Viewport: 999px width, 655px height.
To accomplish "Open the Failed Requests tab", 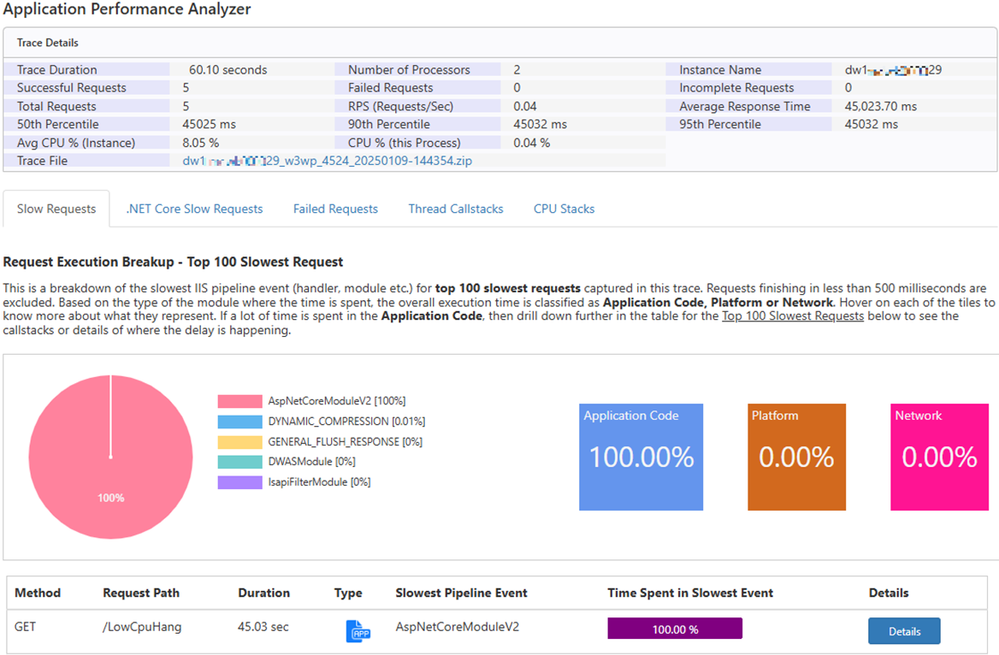I will [x=335, y=209].
